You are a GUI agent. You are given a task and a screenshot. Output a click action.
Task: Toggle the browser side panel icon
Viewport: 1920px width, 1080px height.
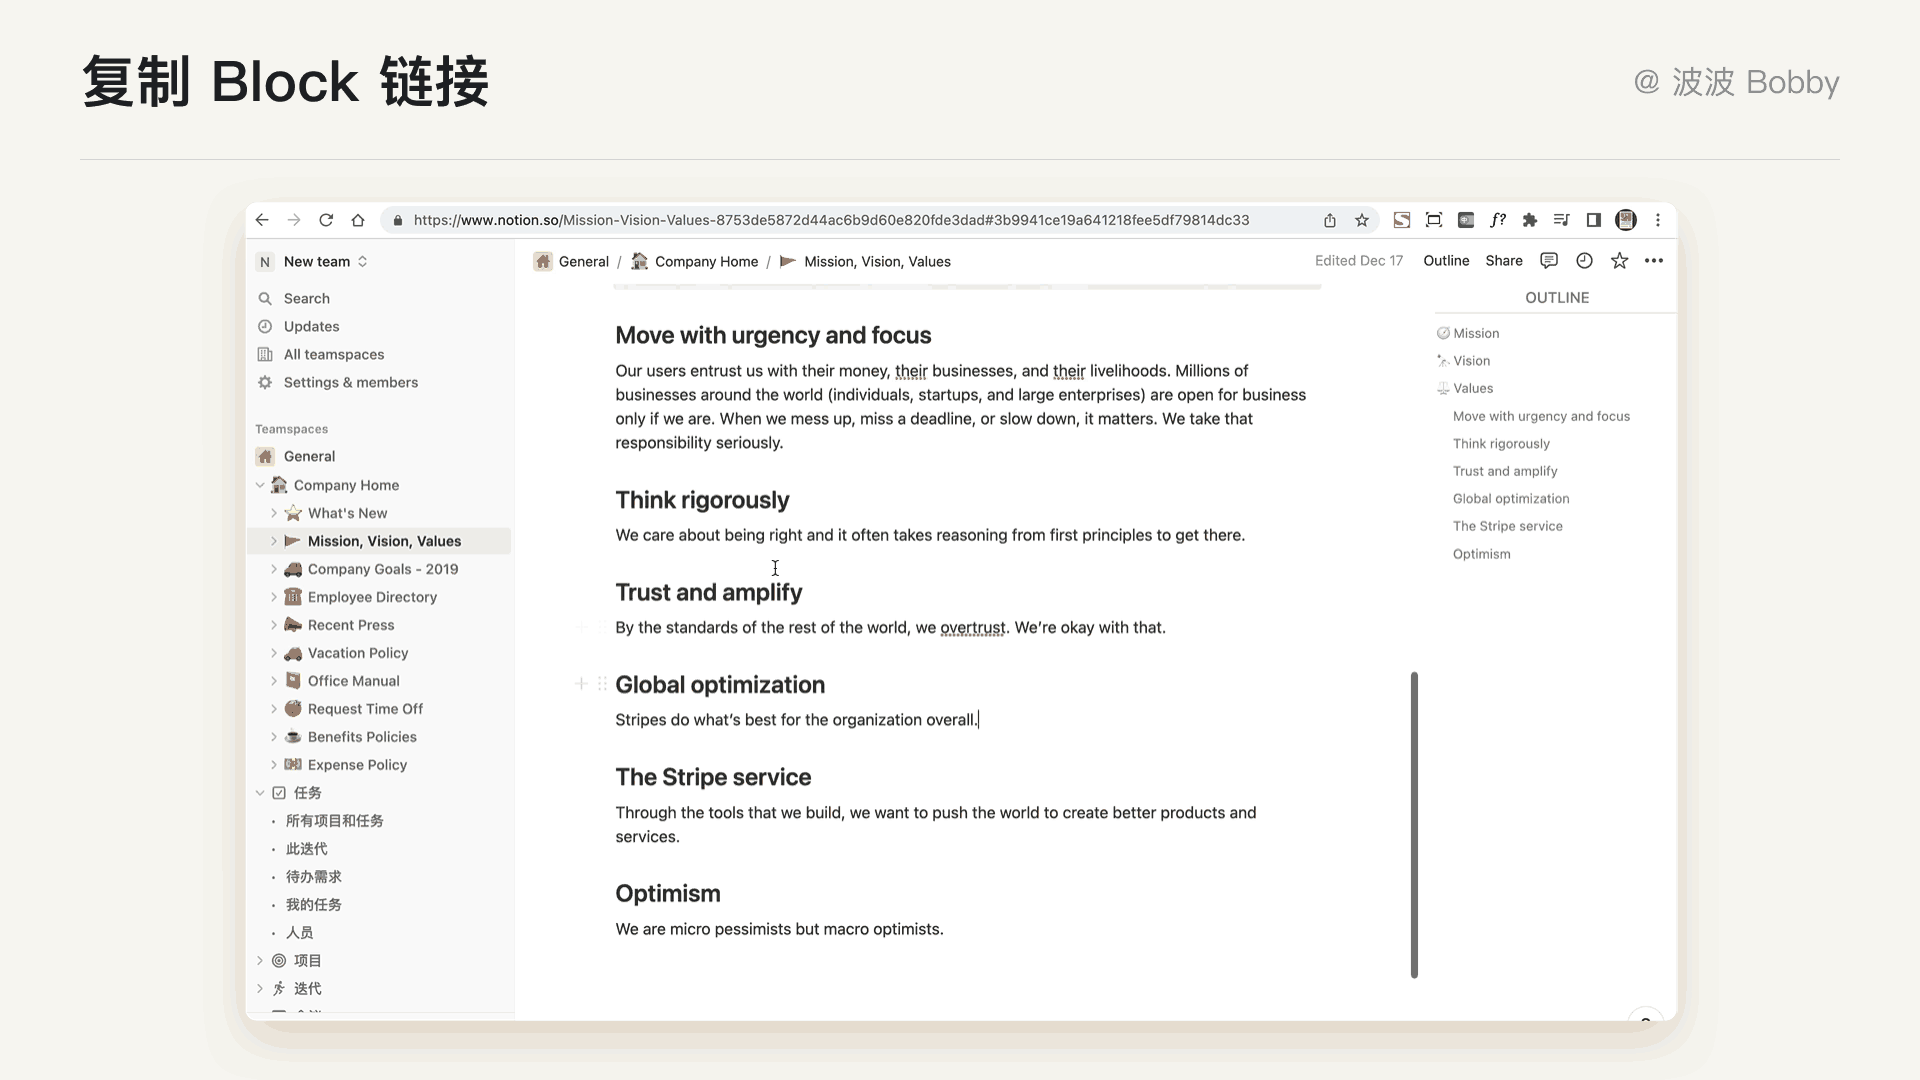[x=1593, y=220]
